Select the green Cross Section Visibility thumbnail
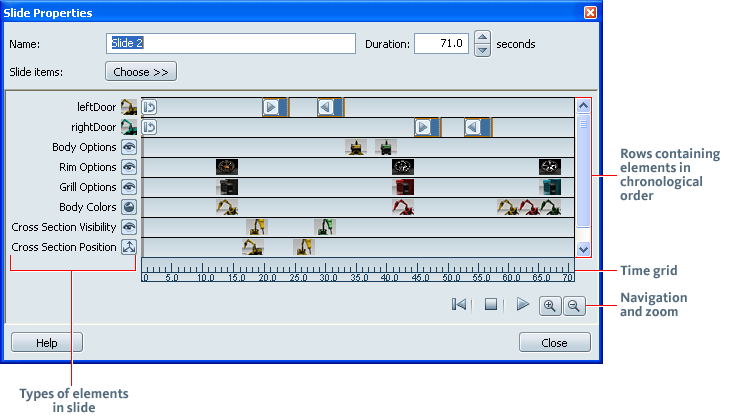 coord(325,227)
